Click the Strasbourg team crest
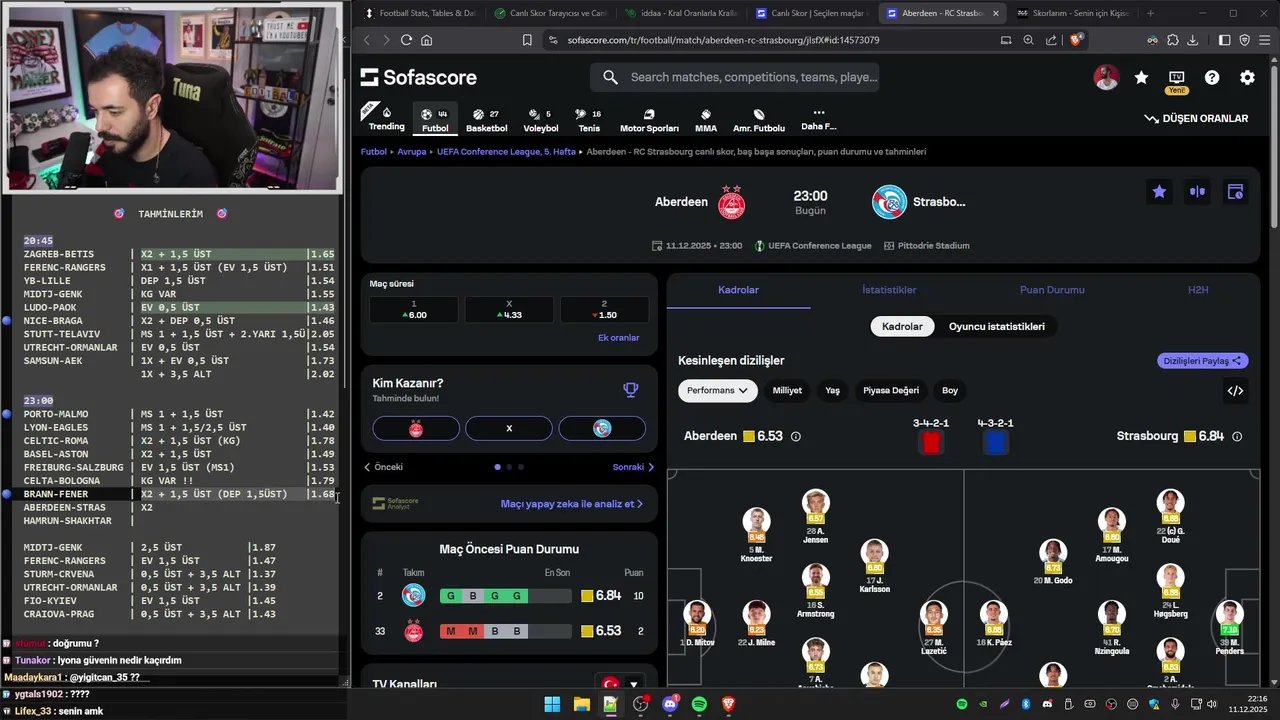The height and width of the screenshot is (720, 1280). (889, 202)
